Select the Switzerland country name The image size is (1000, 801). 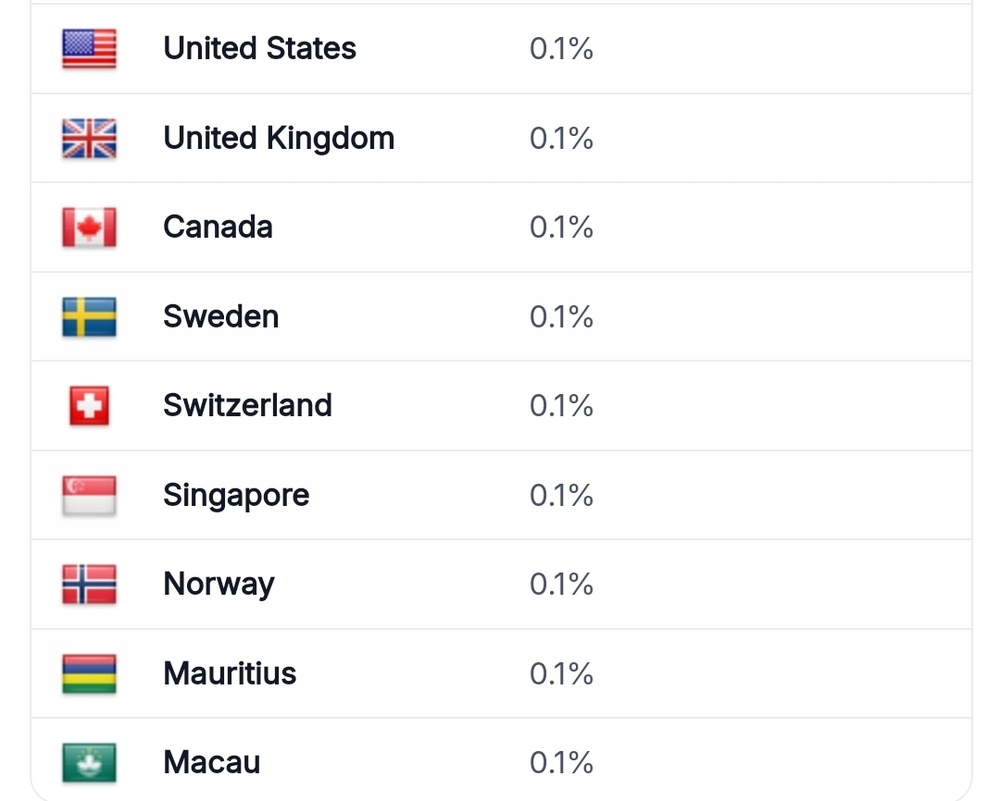[x=247, y=406]
